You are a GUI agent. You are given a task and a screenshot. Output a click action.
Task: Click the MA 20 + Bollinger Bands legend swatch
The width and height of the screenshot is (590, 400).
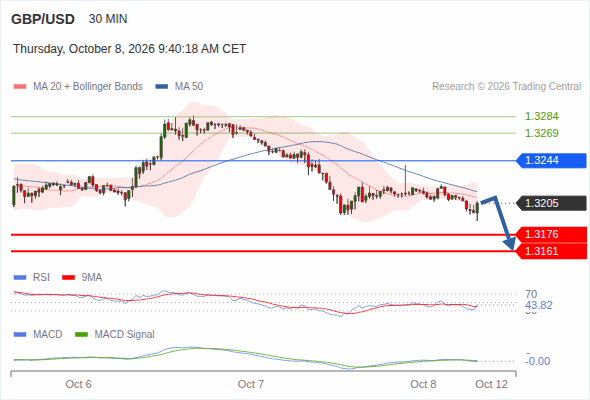(x=20, y=87)
